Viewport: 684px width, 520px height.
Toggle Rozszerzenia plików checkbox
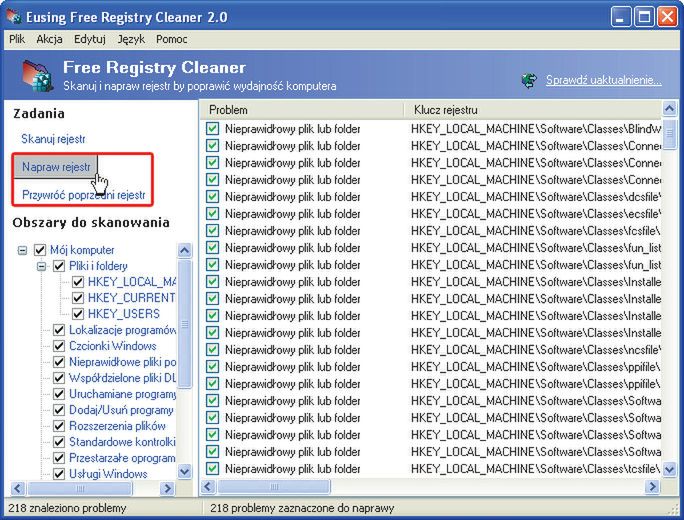tap(59, 426)
